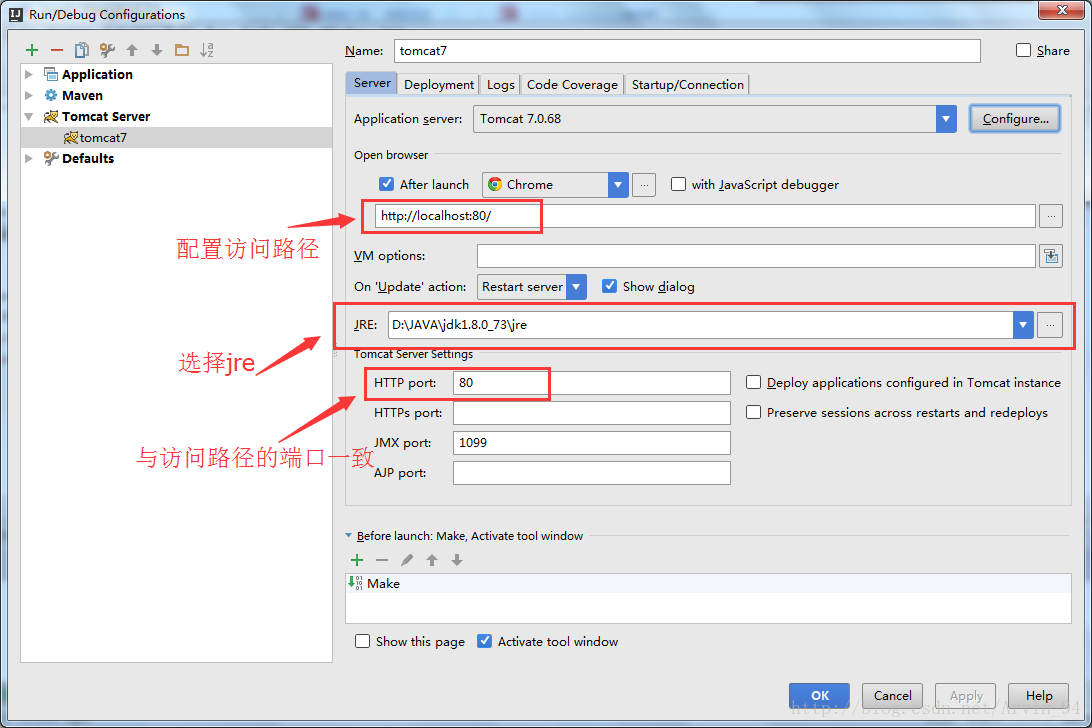
Task: Click the Defaults wrench icon in the tree
Action: [x=51, y=158]
